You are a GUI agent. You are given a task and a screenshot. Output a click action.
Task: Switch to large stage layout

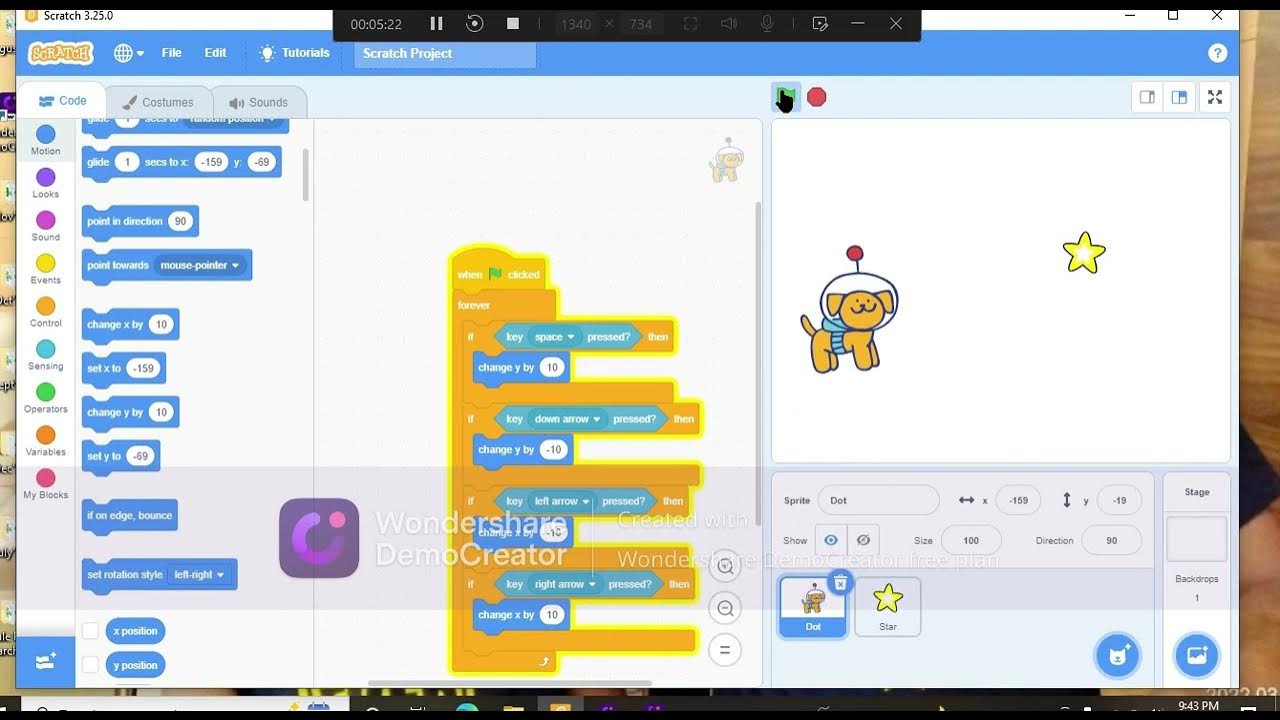pos(1179,97)
